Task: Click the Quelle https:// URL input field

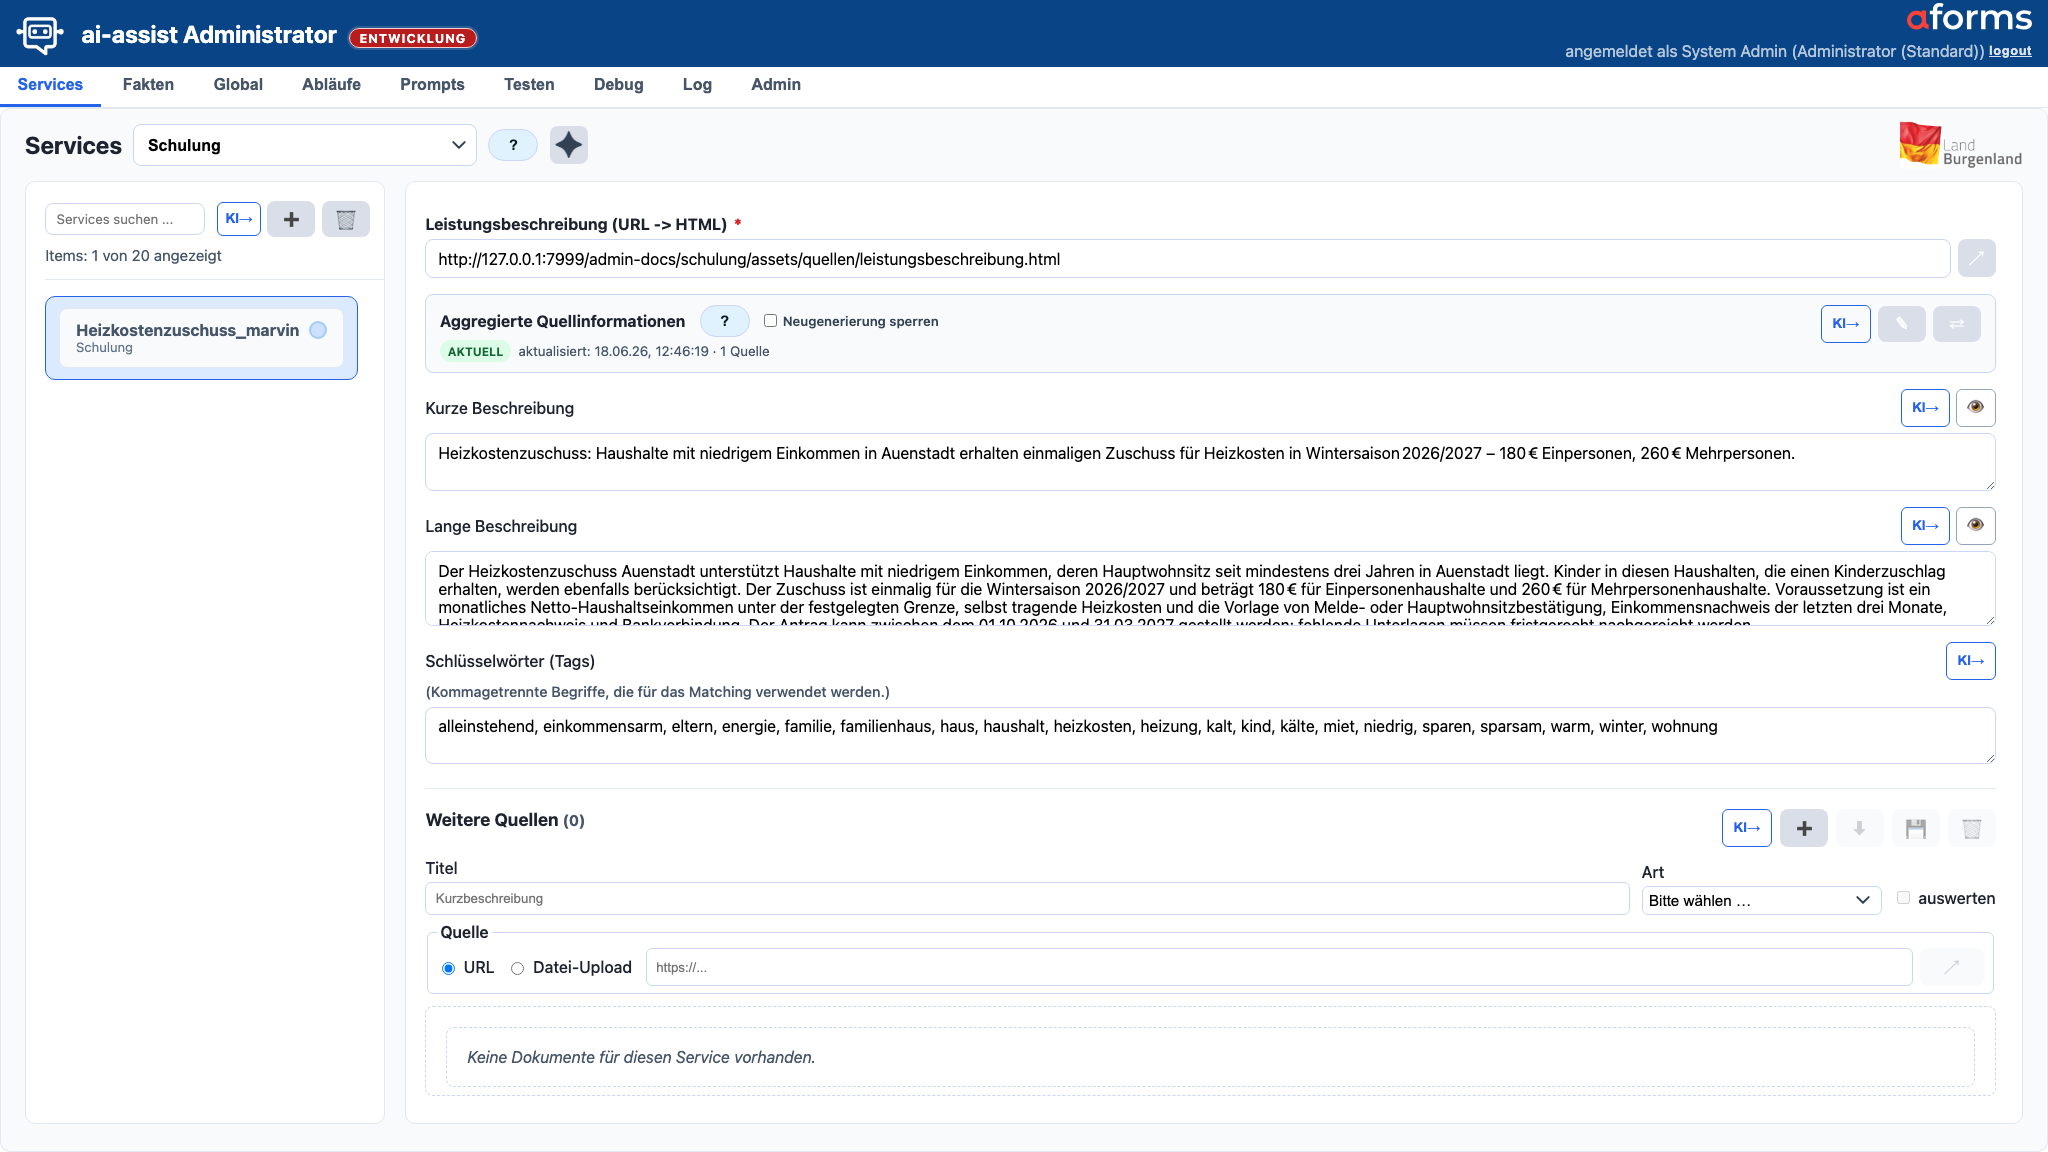Action: pyautogui.click(x=1279, y=967)
